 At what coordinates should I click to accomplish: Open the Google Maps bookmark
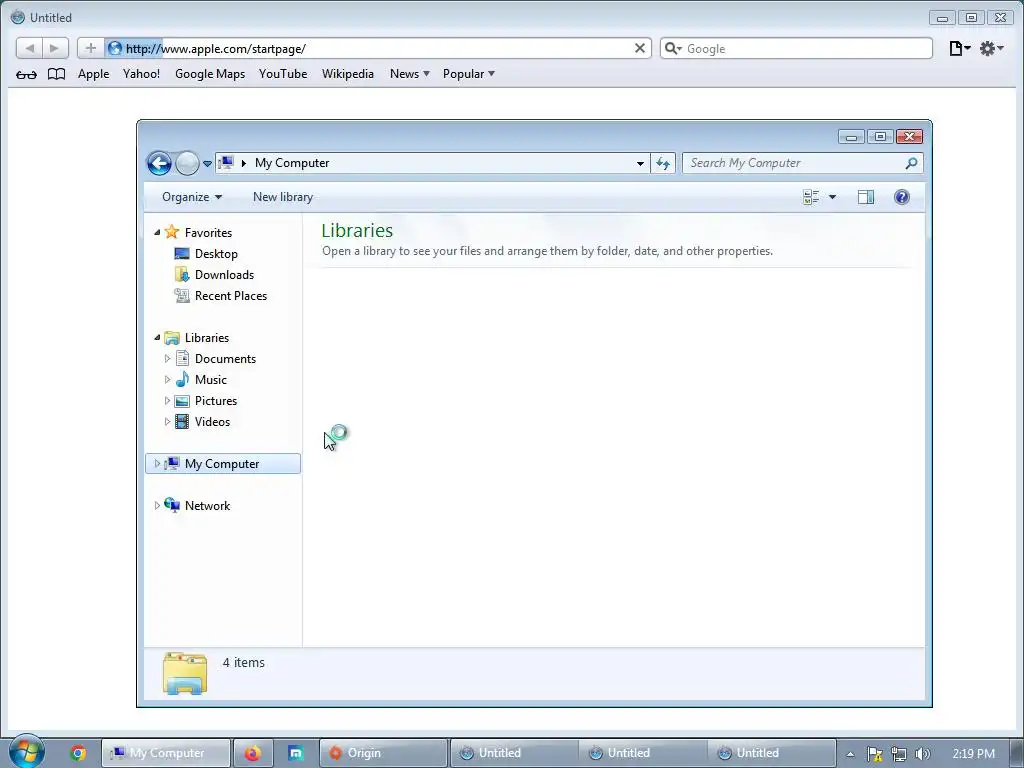click(x=210, y=74)
